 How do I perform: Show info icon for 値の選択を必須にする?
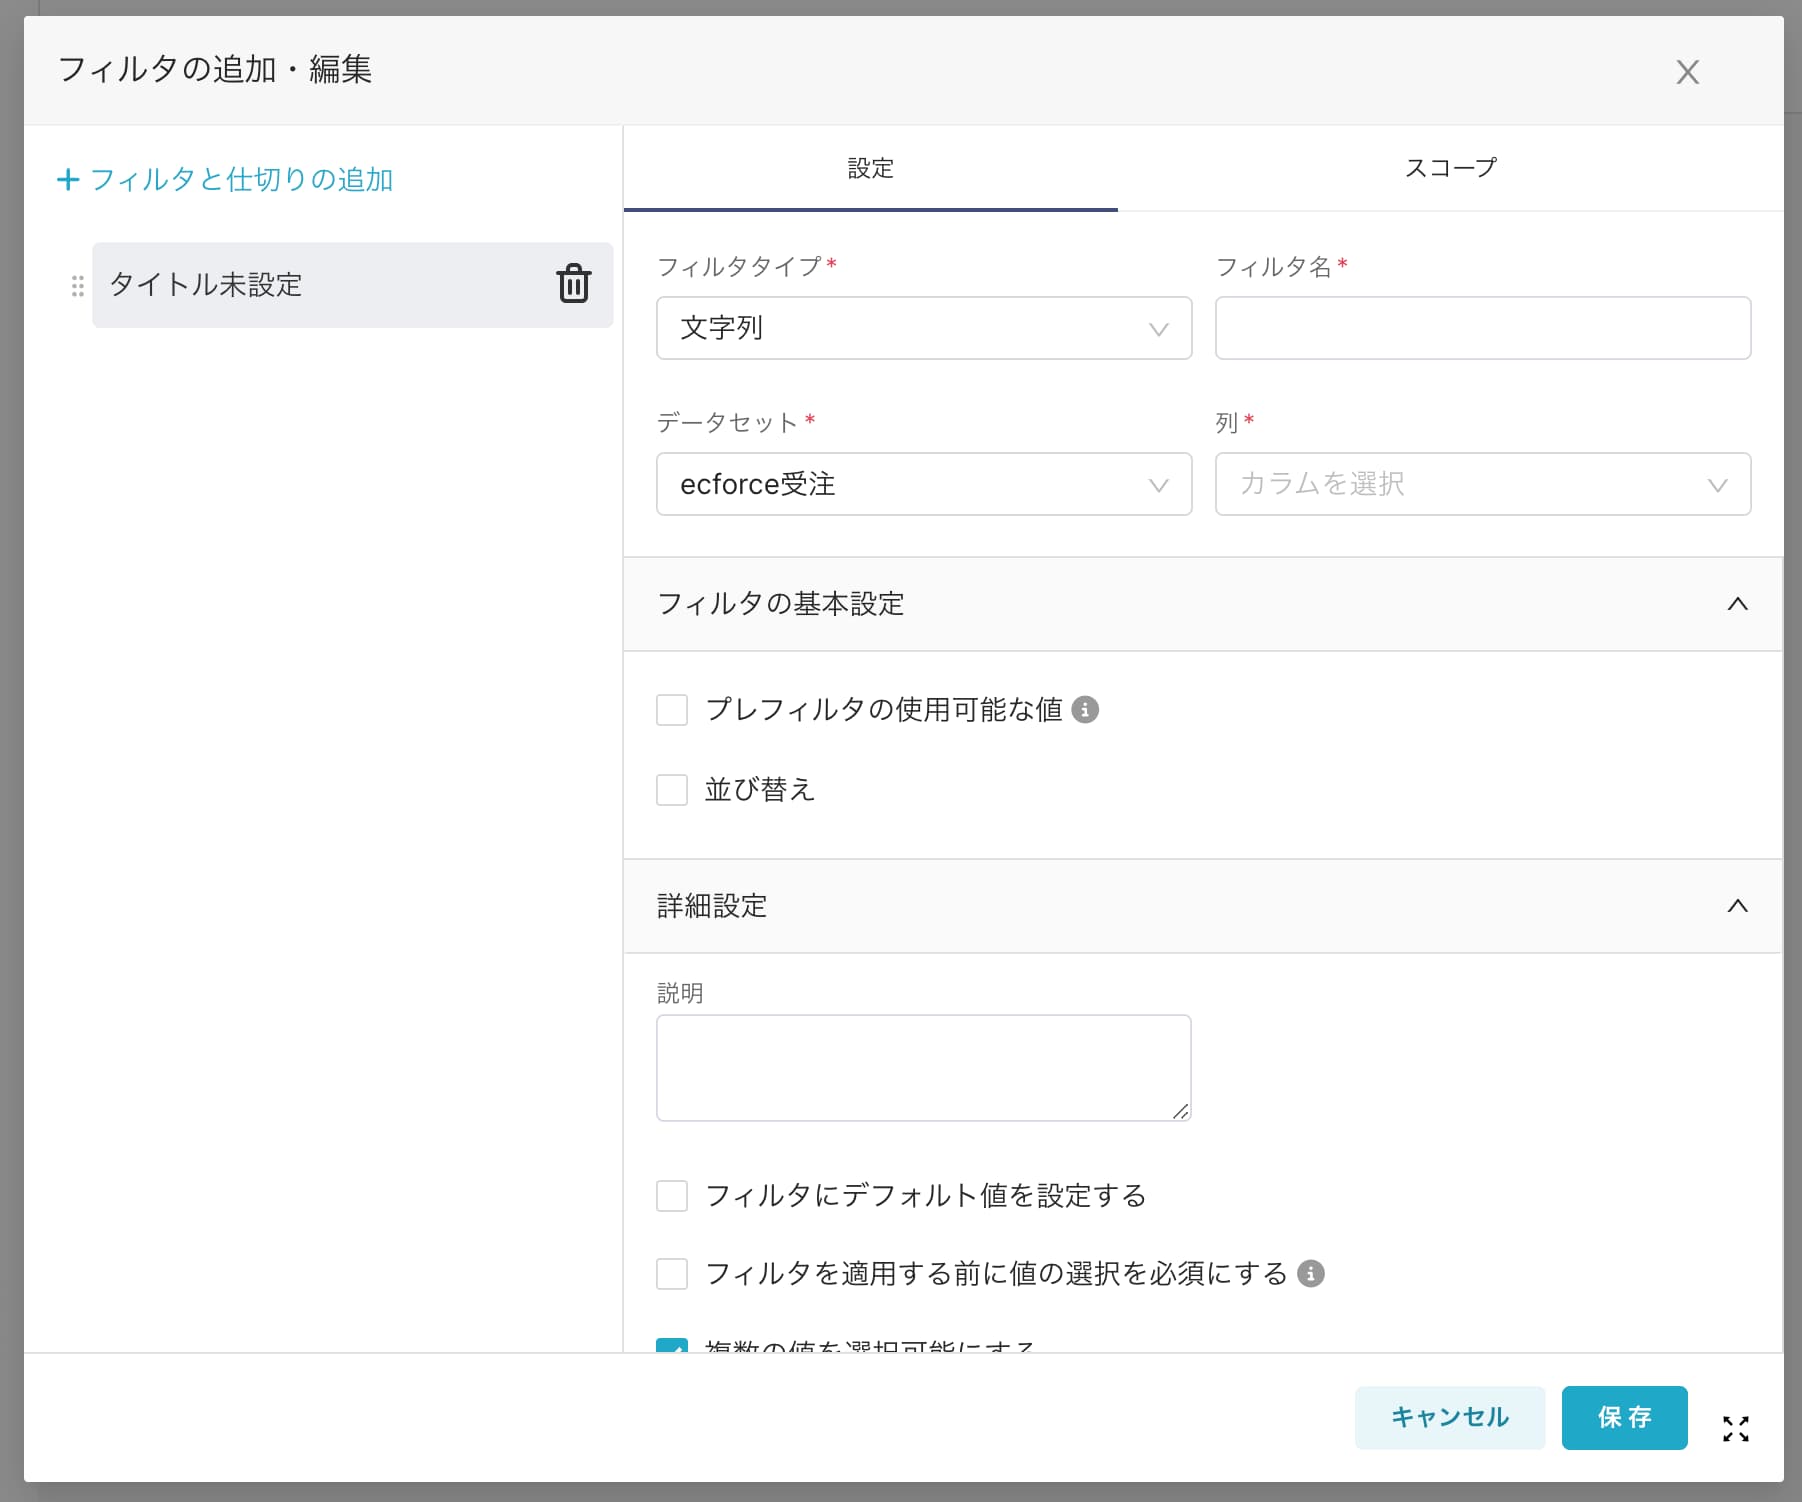(x=1311, y=1274)
